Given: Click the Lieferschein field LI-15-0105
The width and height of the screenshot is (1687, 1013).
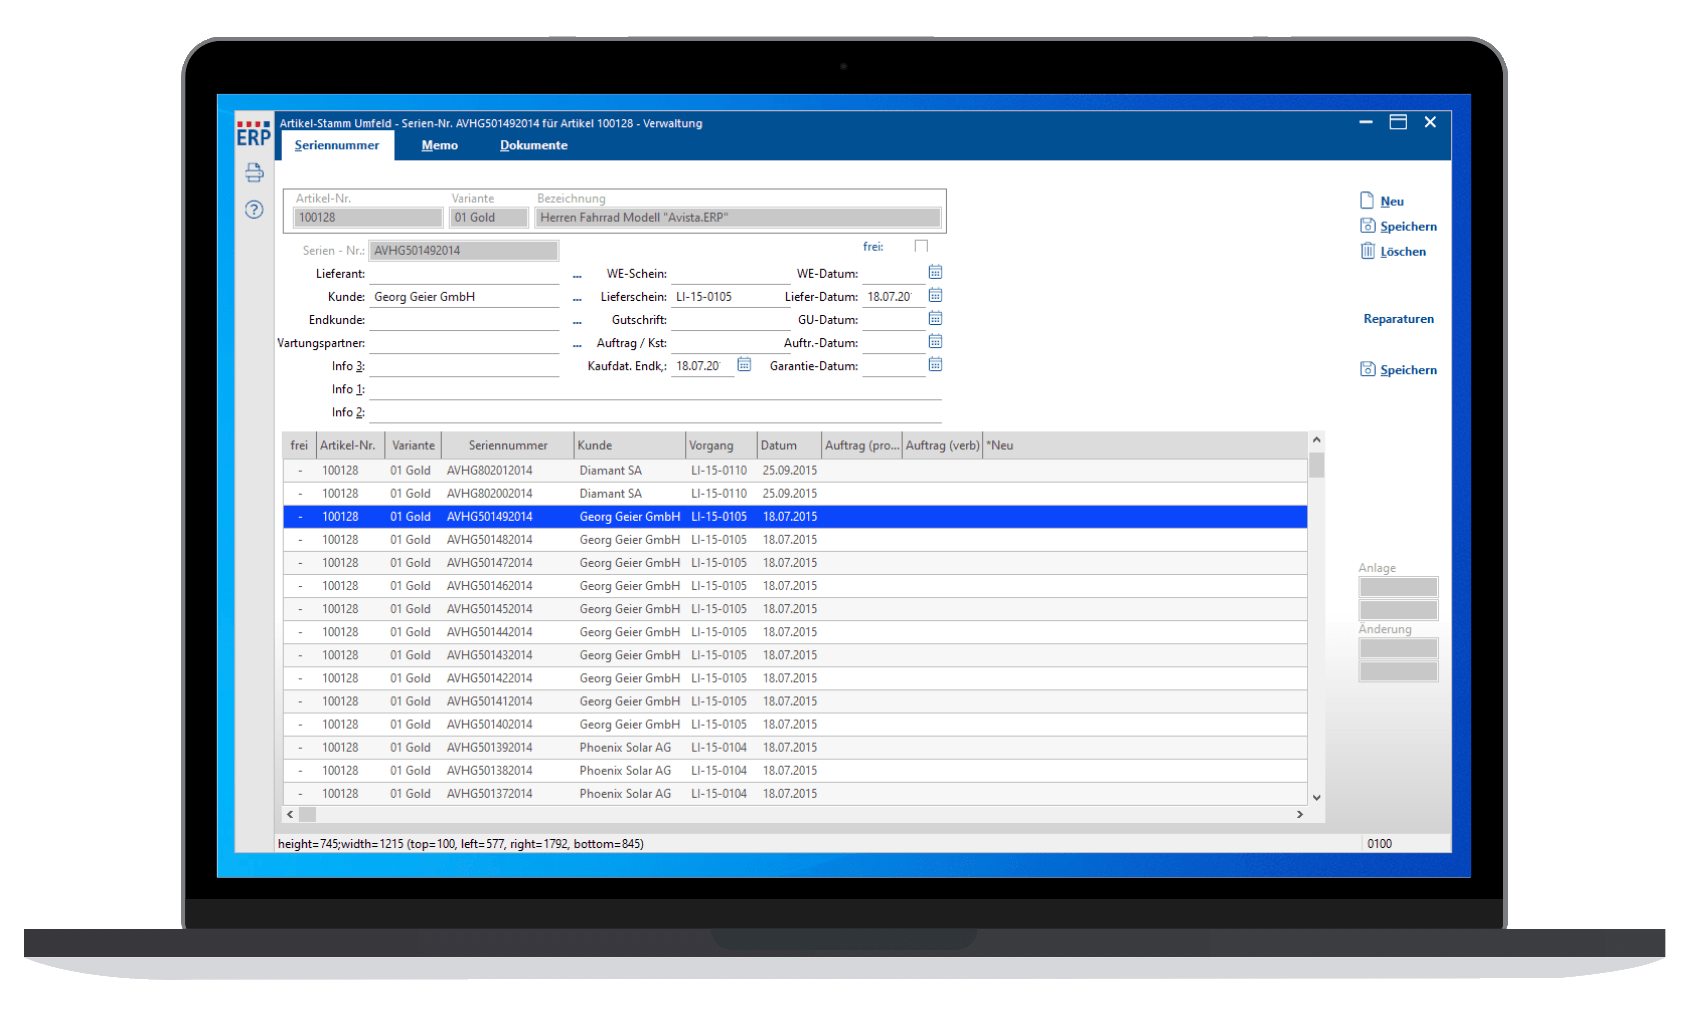Looking at the screenshot, I should pyautogui.click(x=730, y=296).
